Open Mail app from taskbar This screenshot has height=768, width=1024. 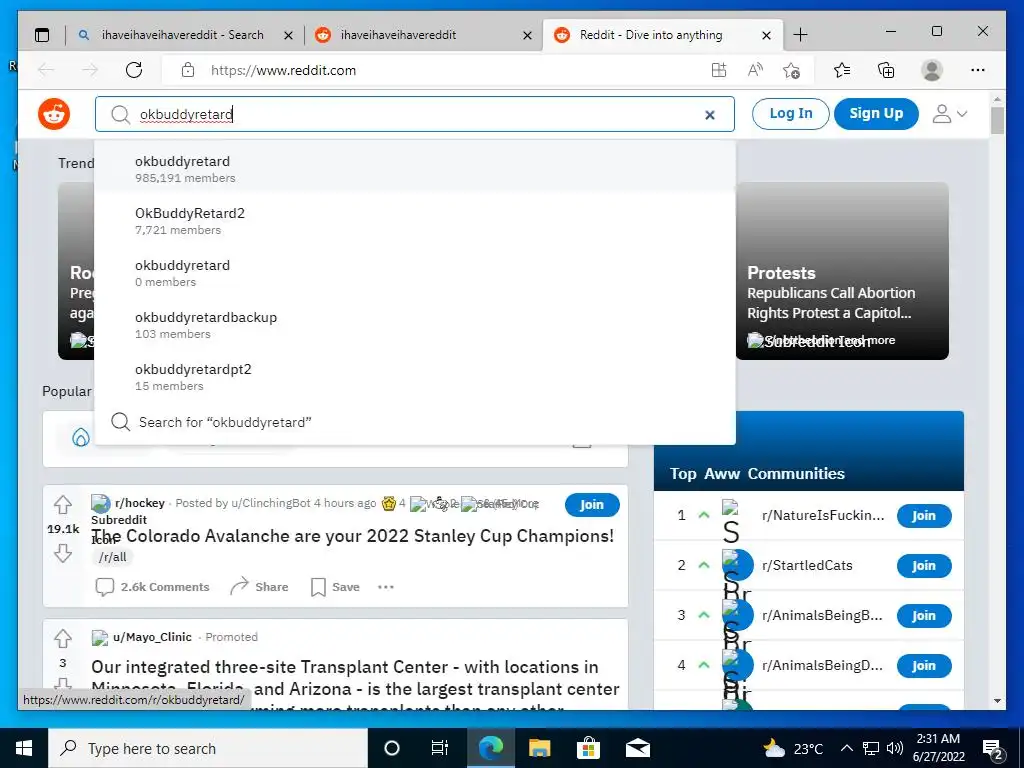click(637, 748)
